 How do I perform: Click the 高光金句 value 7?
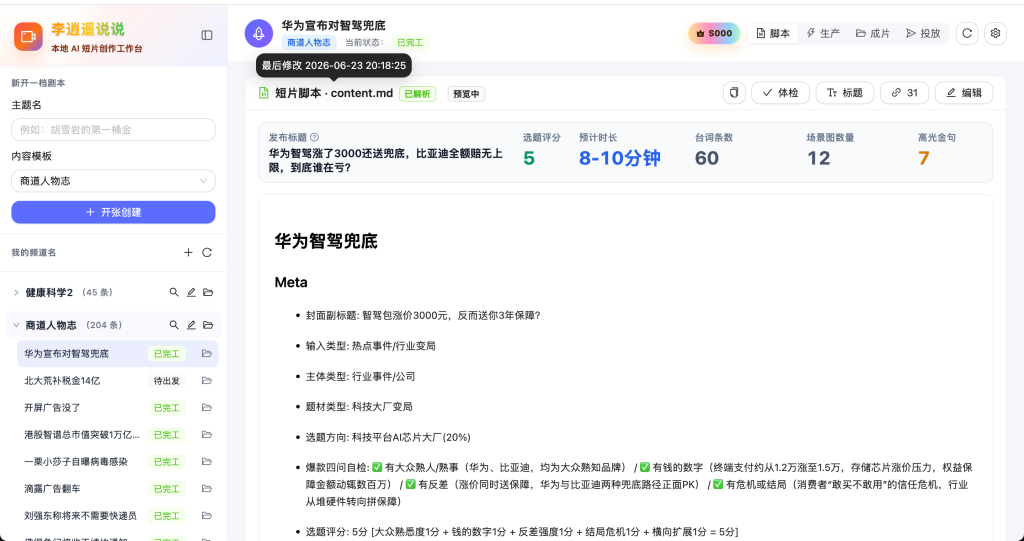coord(923,158)
